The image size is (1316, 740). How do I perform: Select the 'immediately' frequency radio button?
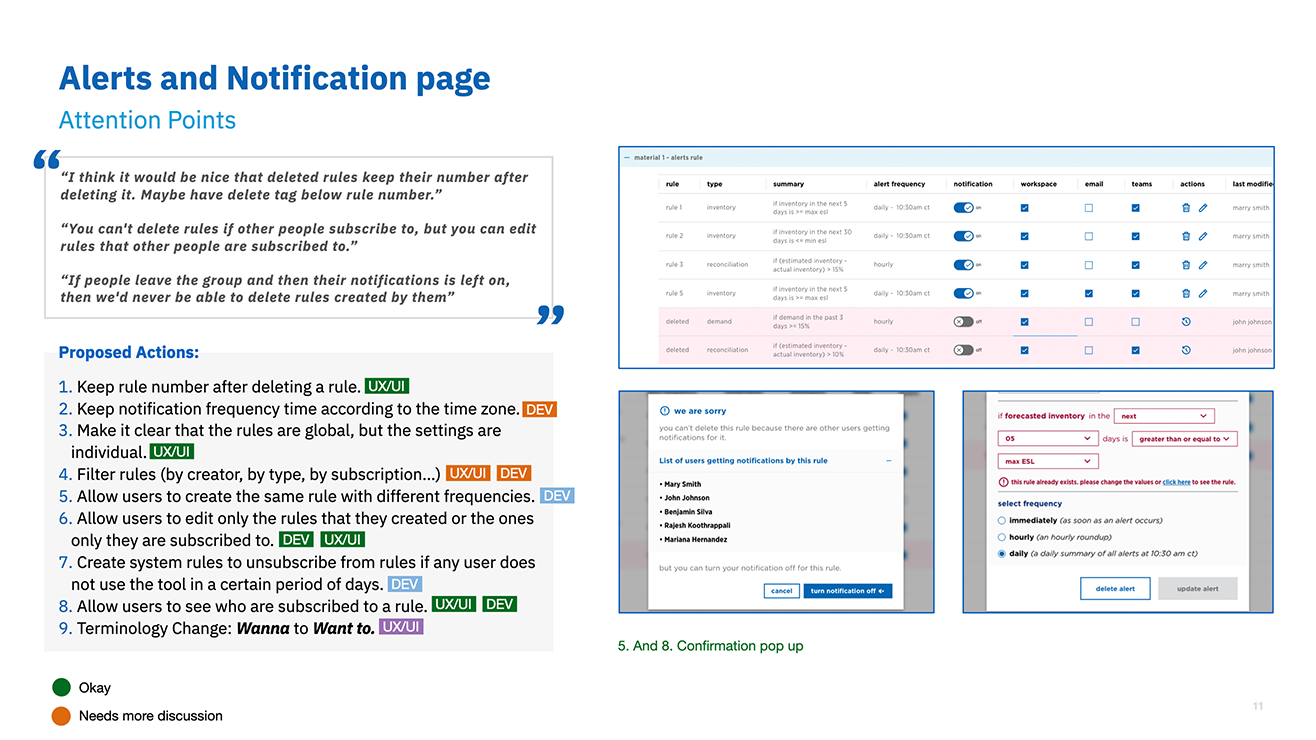(x=1003, y=521)
